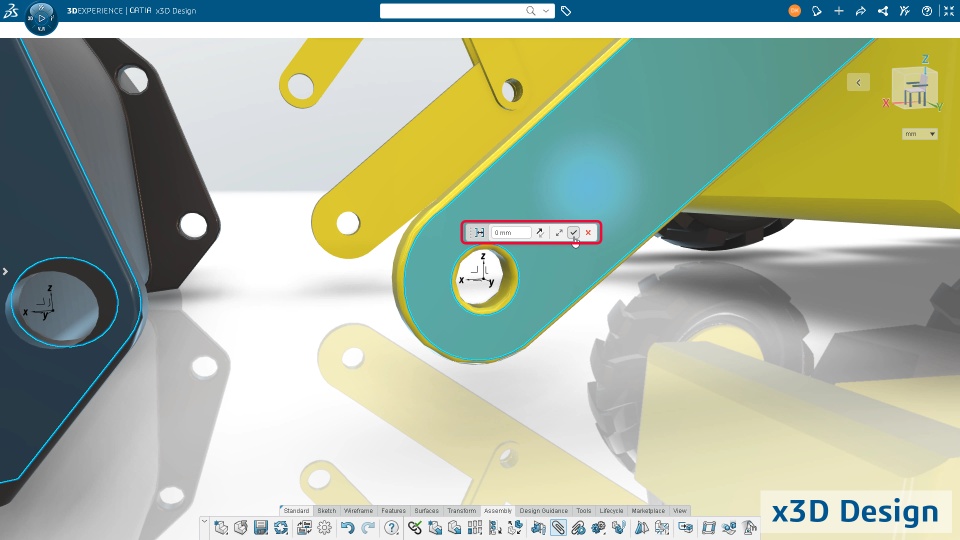Click the magnifier search icon
This screenshot has height=540, width=960.
(531, 11)
